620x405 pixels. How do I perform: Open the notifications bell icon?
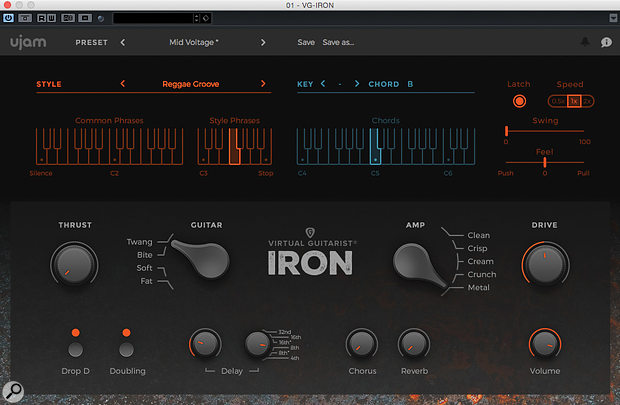click(585, 42)
